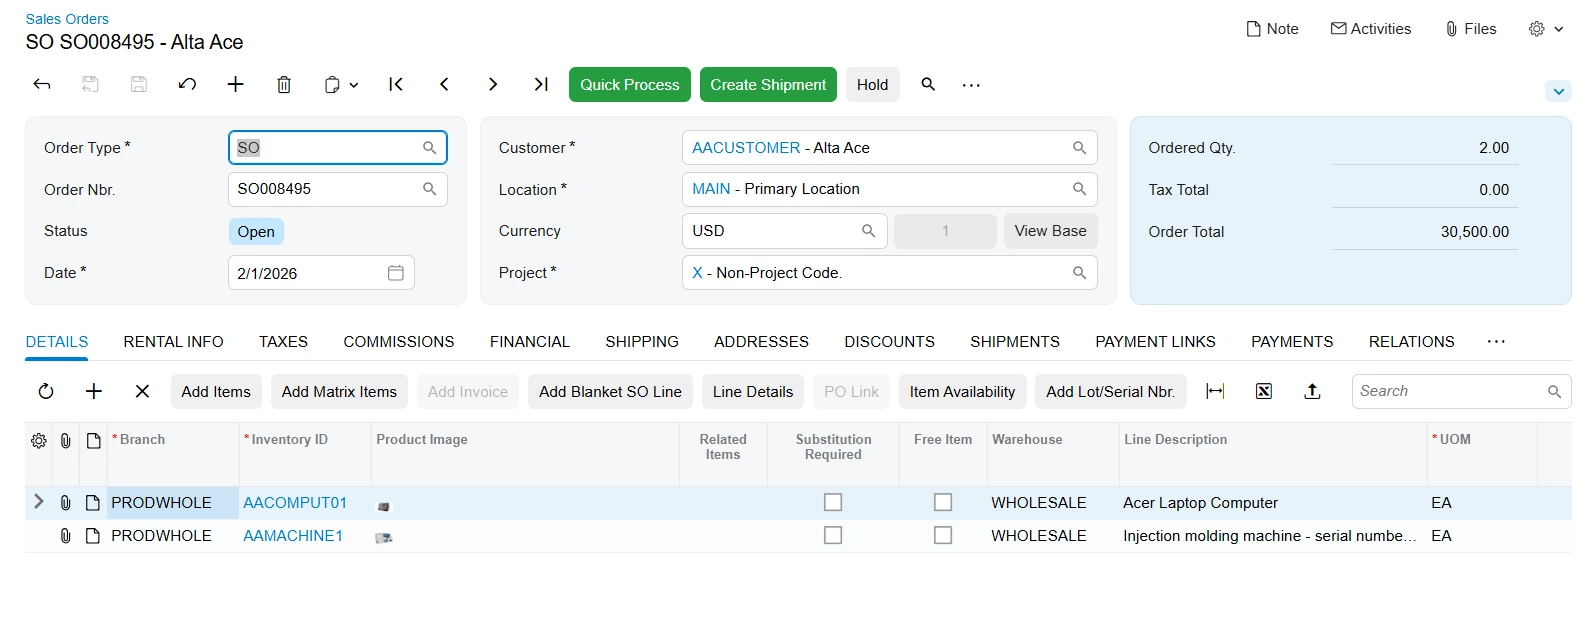This screenshot has height=628, width=1593.
Task: Click the grid Search box
Action: coord(1461,391)
